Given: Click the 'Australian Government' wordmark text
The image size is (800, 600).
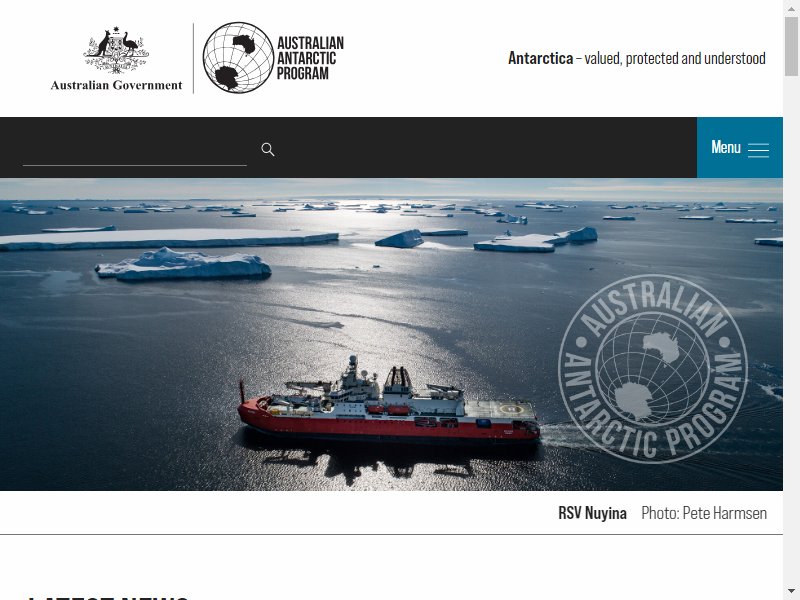Looking at the screenshot, I should click(x=116, y=85).
